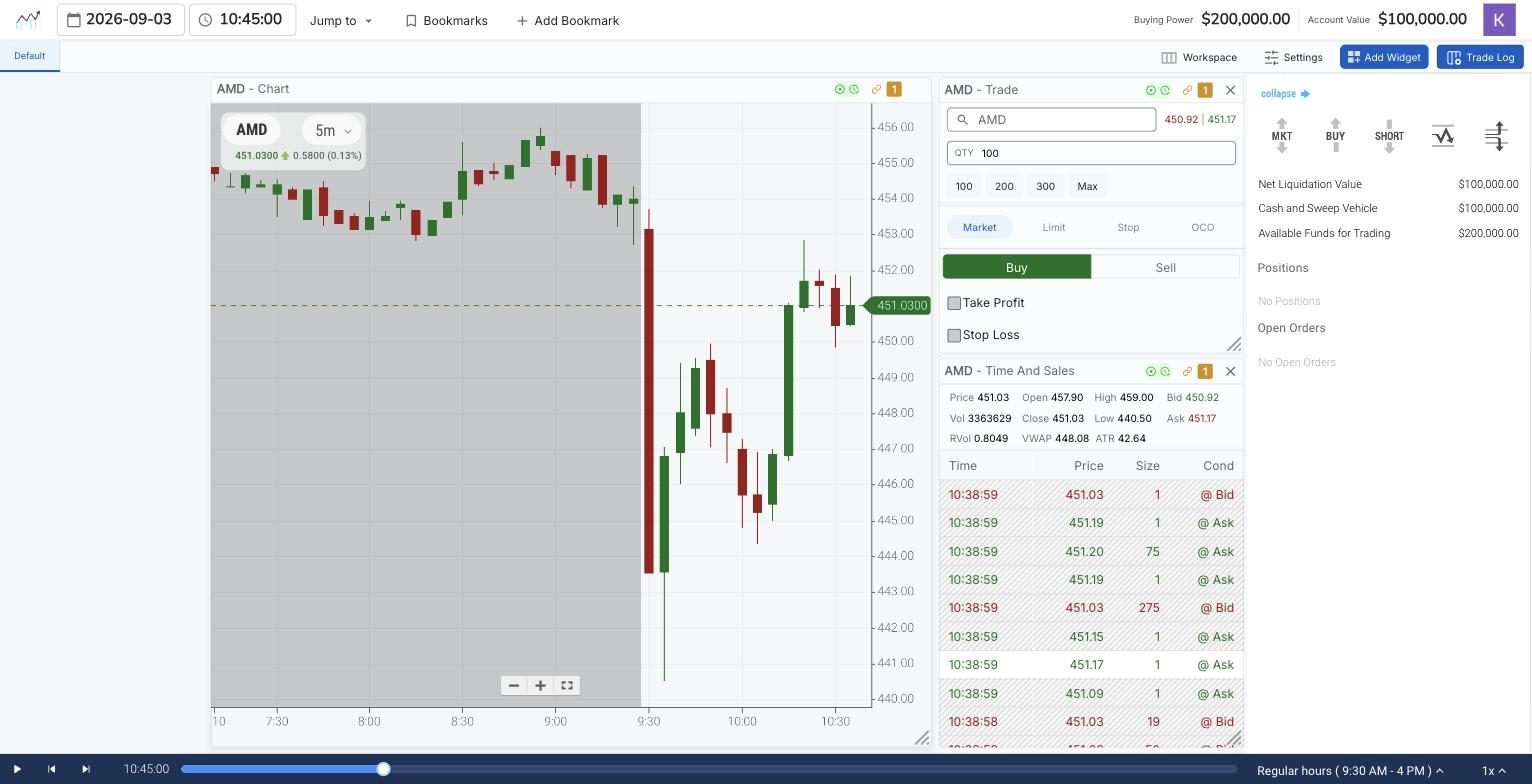The image size is (1532, 784).
Task: Click the SHORT hotkey order icon
Action: [x=1389, y=136]
